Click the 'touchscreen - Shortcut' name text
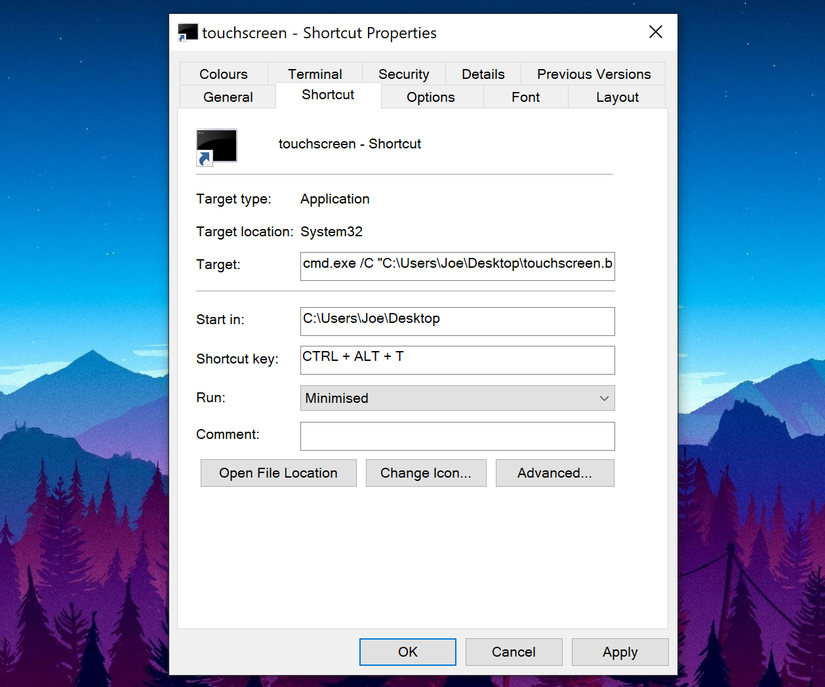 point(350,144)
